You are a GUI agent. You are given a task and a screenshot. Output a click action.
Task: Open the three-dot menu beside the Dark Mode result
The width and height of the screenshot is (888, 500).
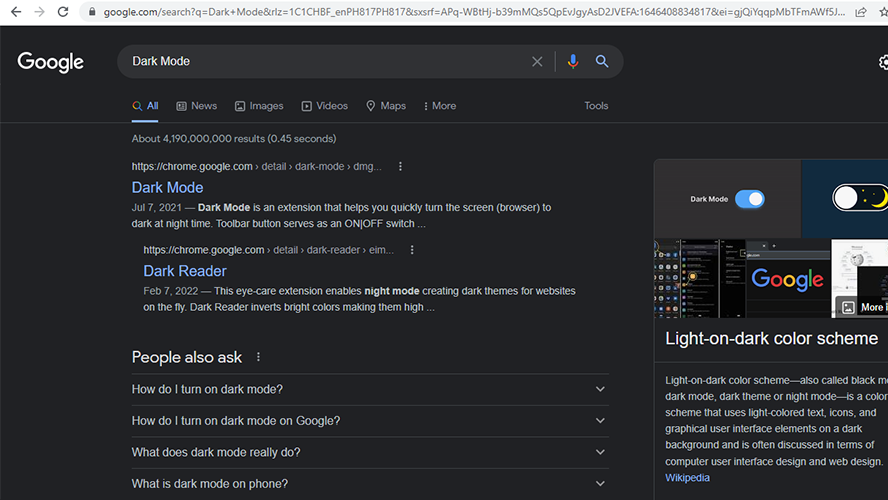pos(401,166)
